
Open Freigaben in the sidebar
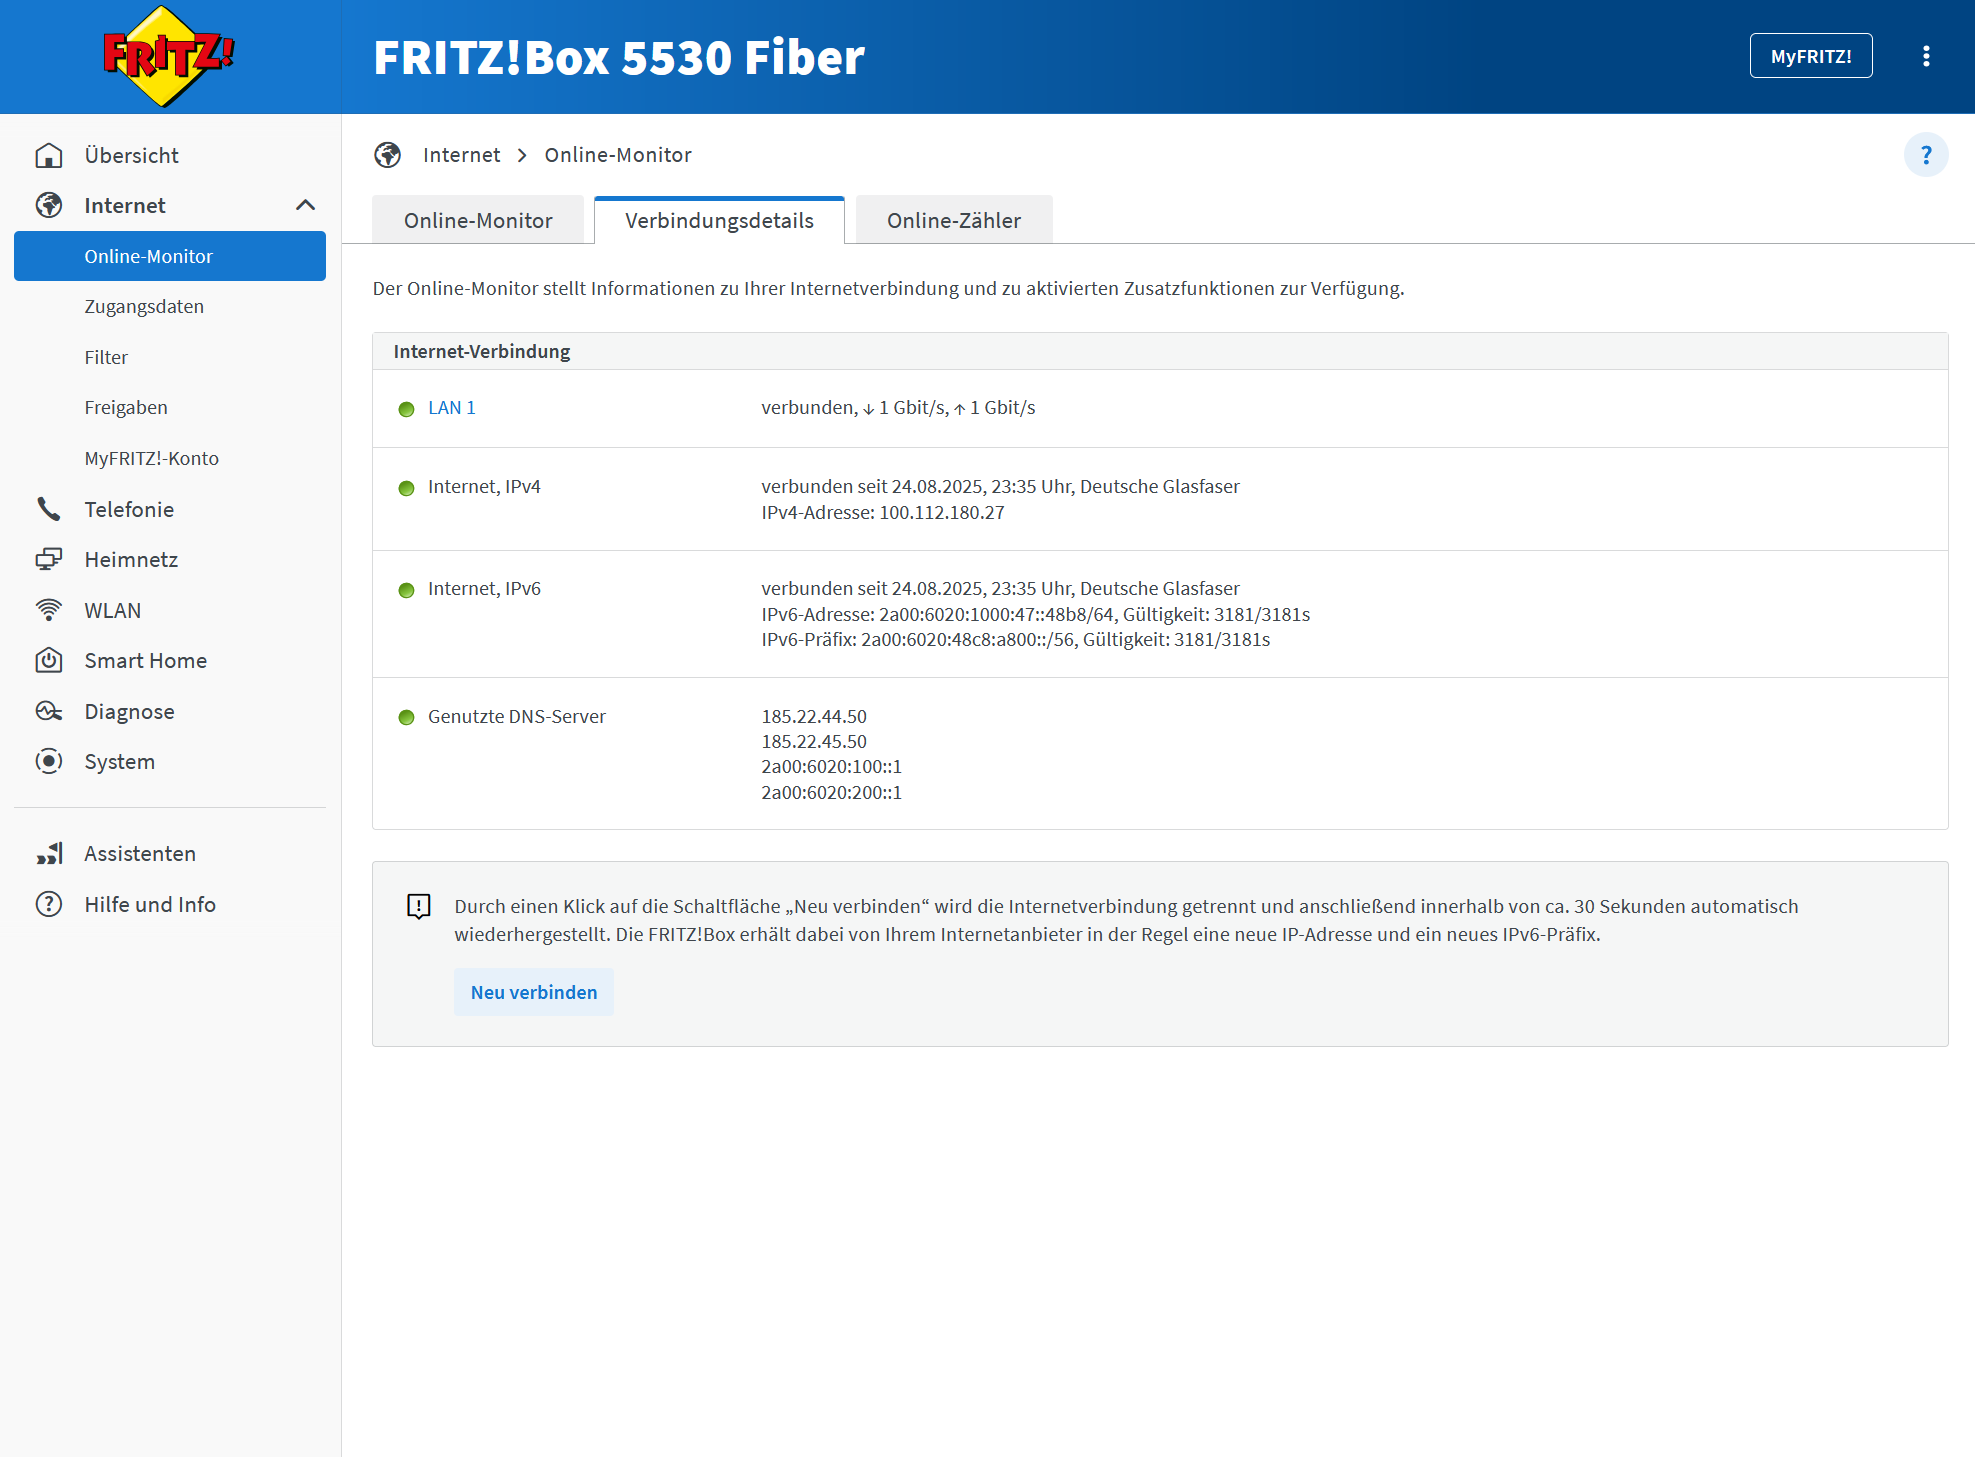(126, 407)
